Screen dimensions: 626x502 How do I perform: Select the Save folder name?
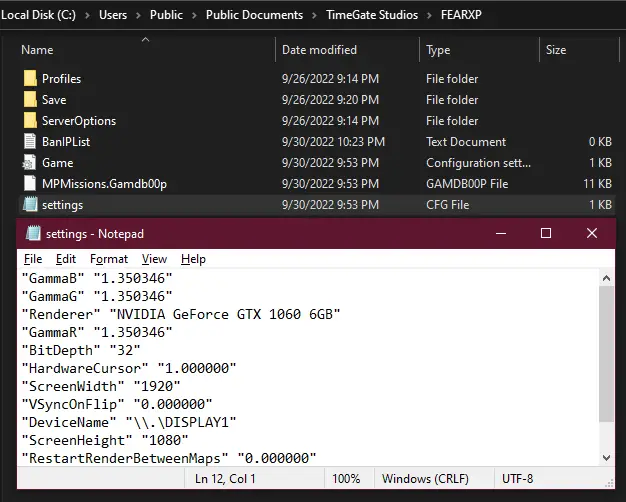[54, 99]
